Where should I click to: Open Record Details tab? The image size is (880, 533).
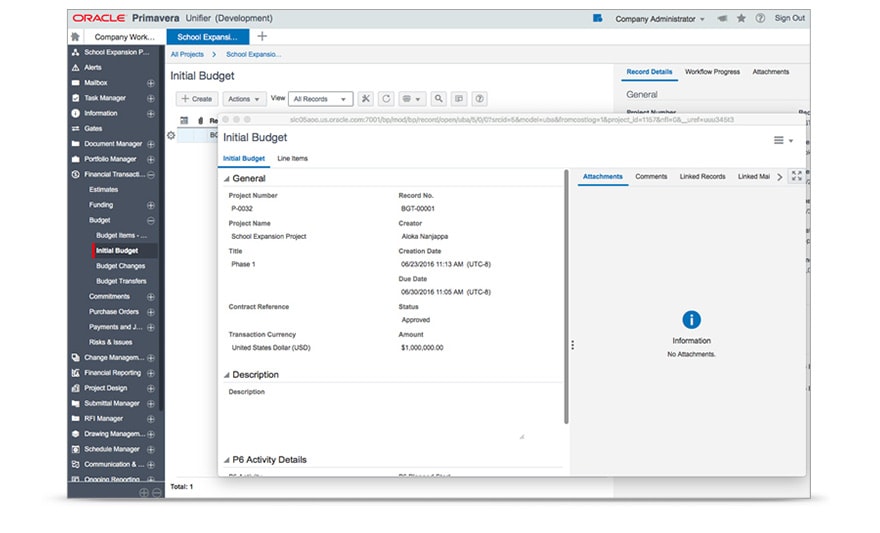coord(649,72)
